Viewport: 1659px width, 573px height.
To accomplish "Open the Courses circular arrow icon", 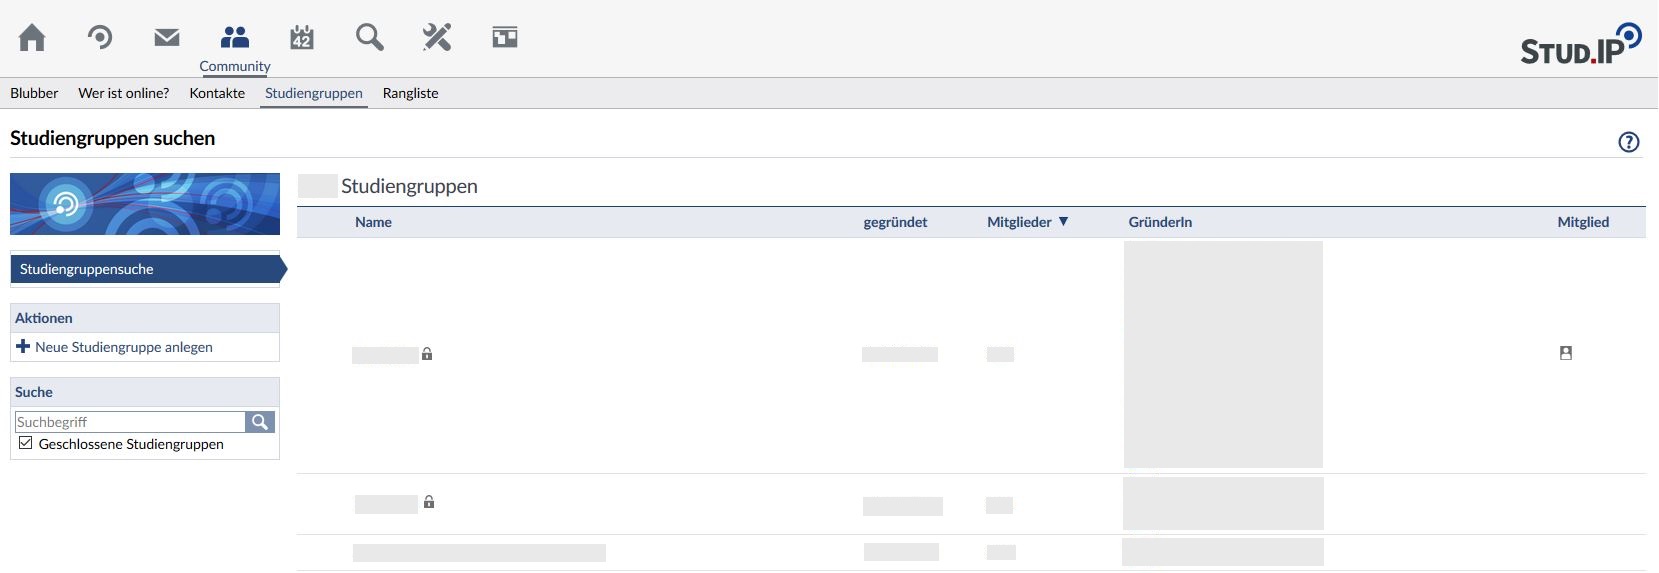I will pos(99,38).
